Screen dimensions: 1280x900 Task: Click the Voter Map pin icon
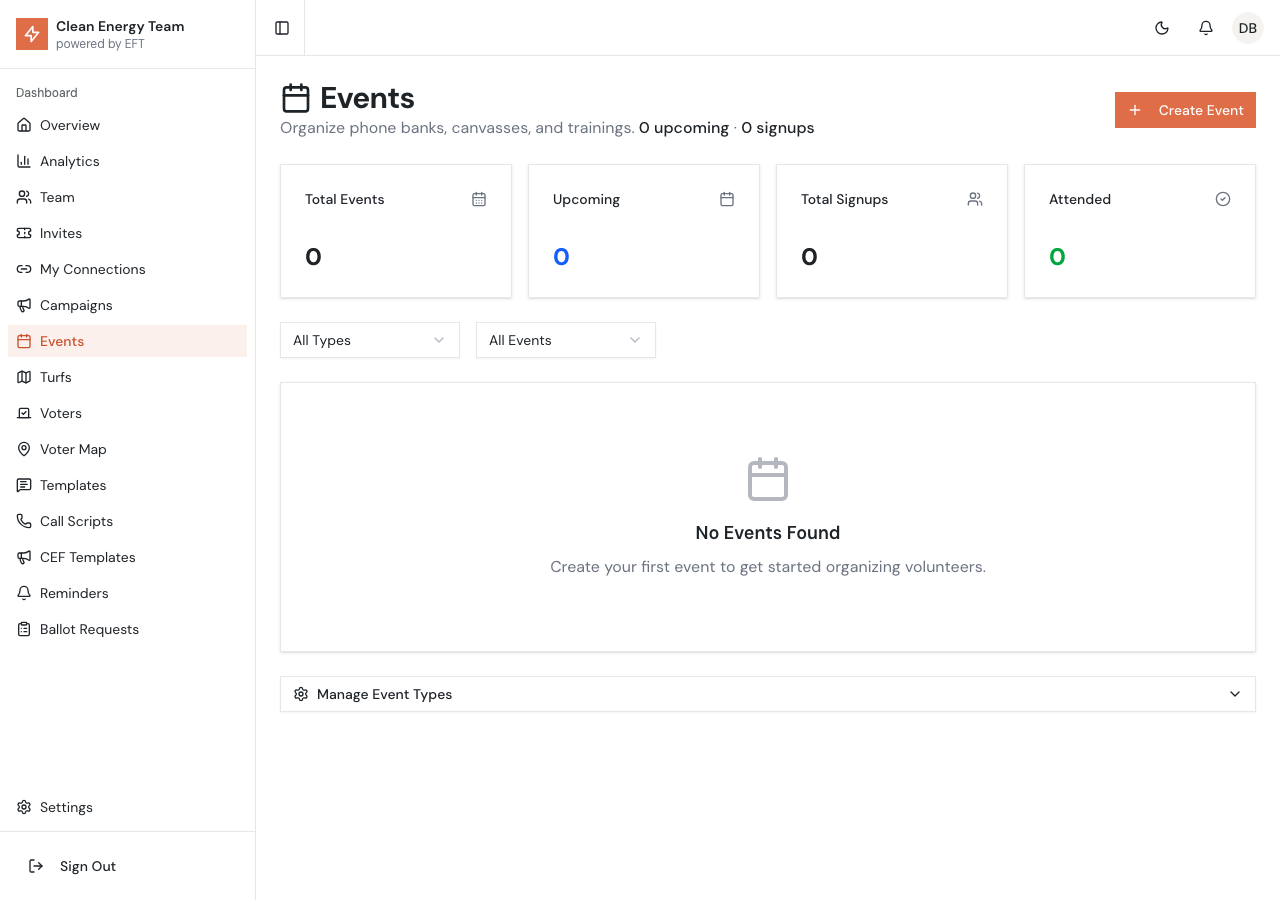24,449
